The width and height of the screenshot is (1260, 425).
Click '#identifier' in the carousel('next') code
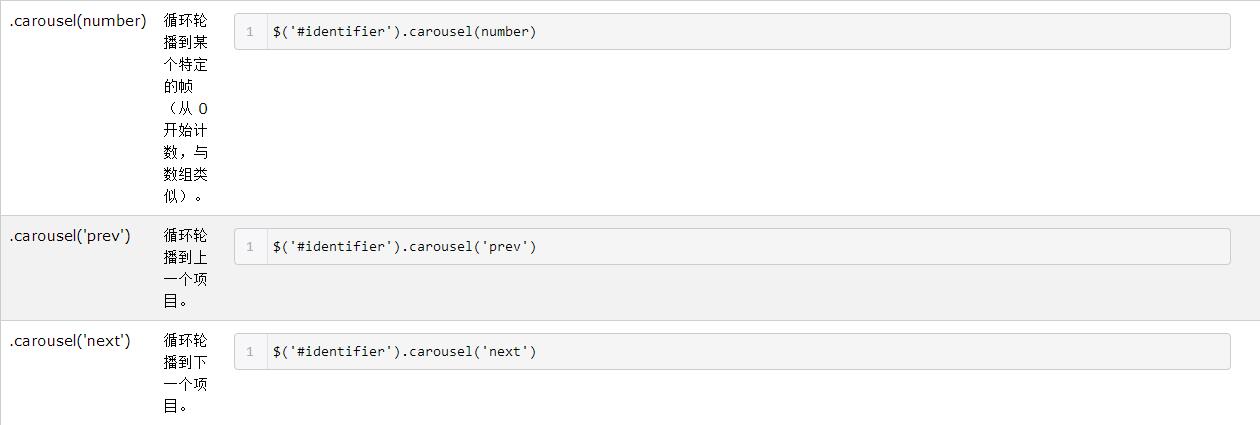pos(338,352)
